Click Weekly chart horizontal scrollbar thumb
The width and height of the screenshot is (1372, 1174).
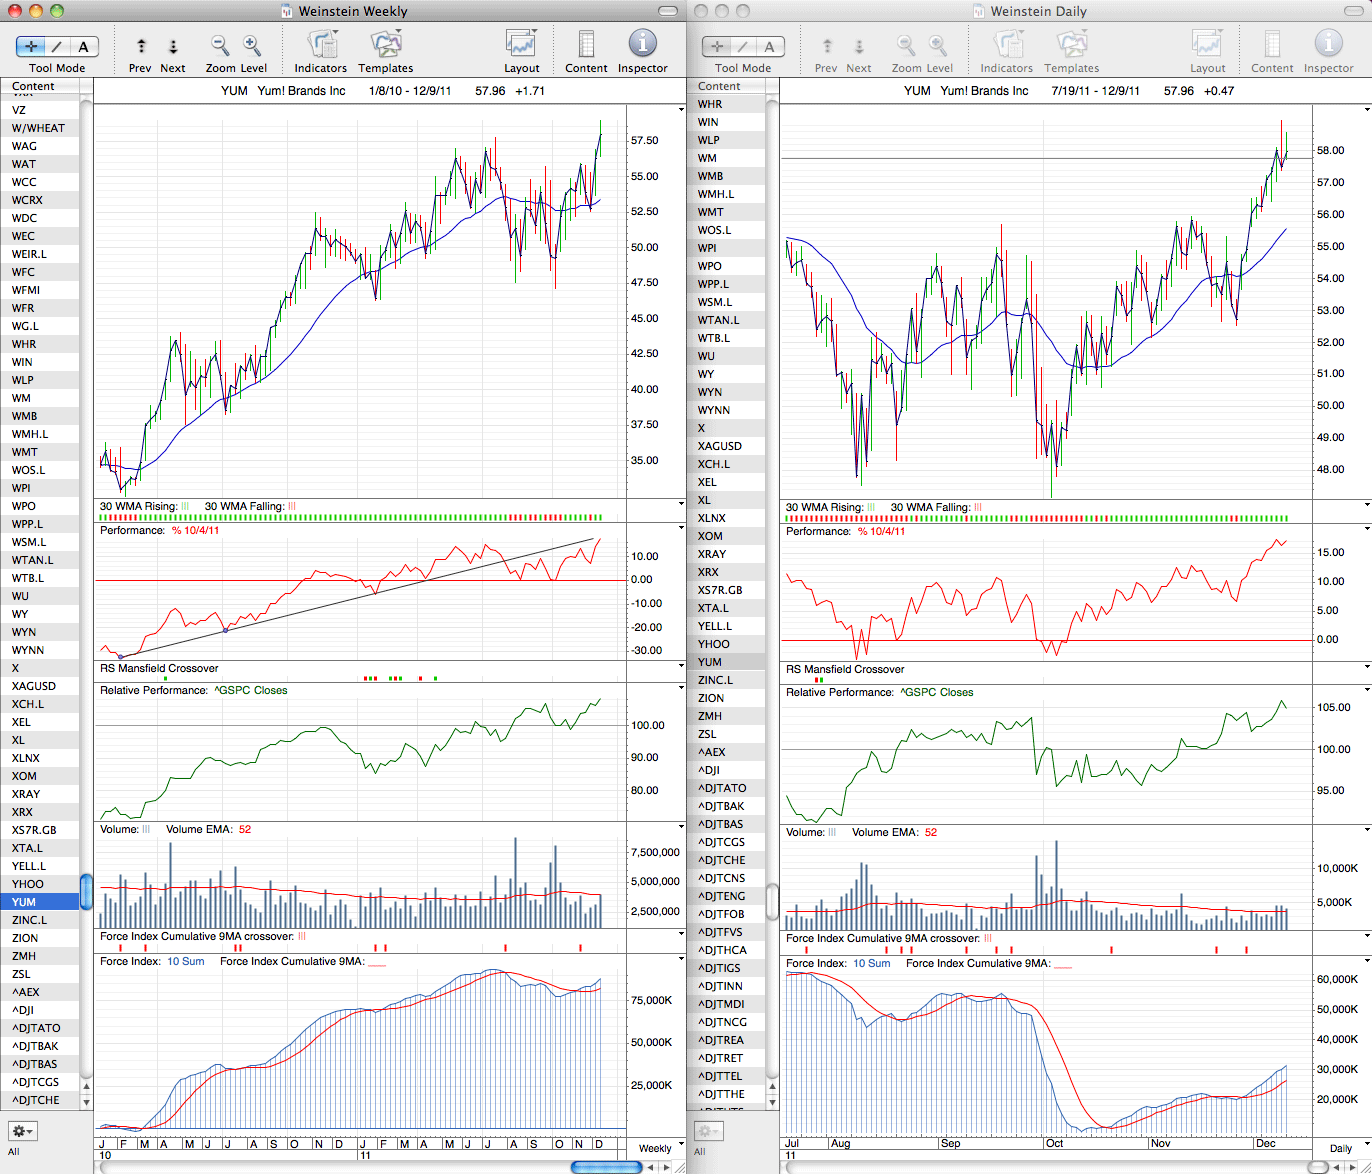click(x=606, y=1167)
